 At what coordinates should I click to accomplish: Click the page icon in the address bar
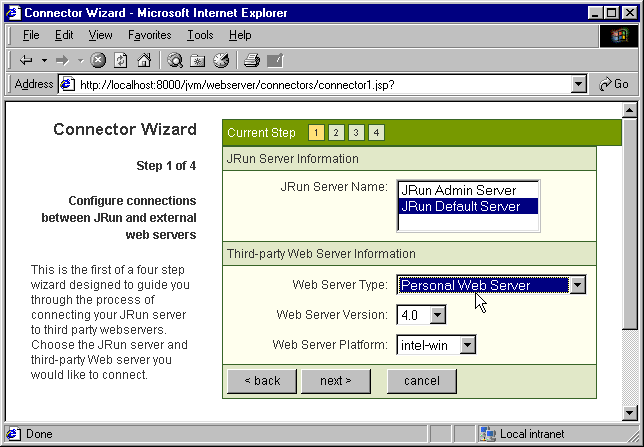tap(67, 85)
